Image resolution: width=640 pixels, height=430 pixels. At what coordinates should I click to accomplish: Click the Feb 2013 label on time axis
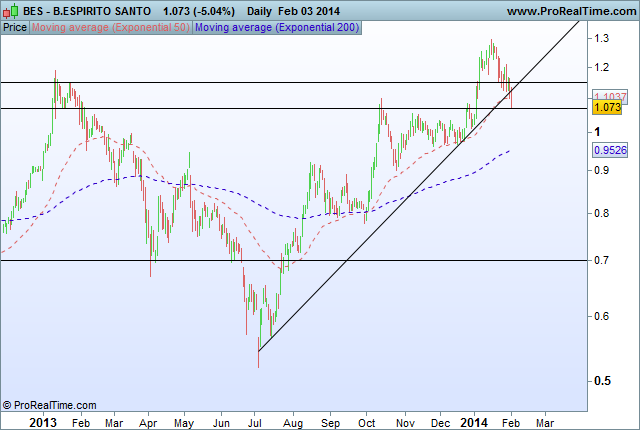pos(80,423)
